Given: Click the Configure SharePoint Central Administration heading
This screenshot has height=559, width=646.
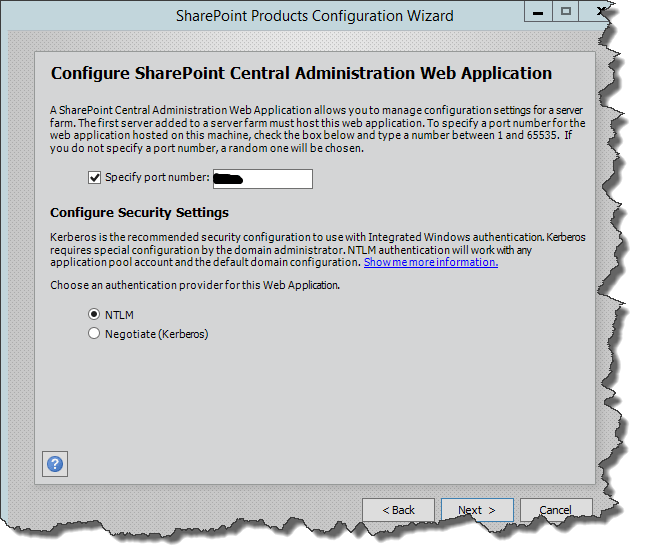Looking at the screenshot, I should (301, 74).
